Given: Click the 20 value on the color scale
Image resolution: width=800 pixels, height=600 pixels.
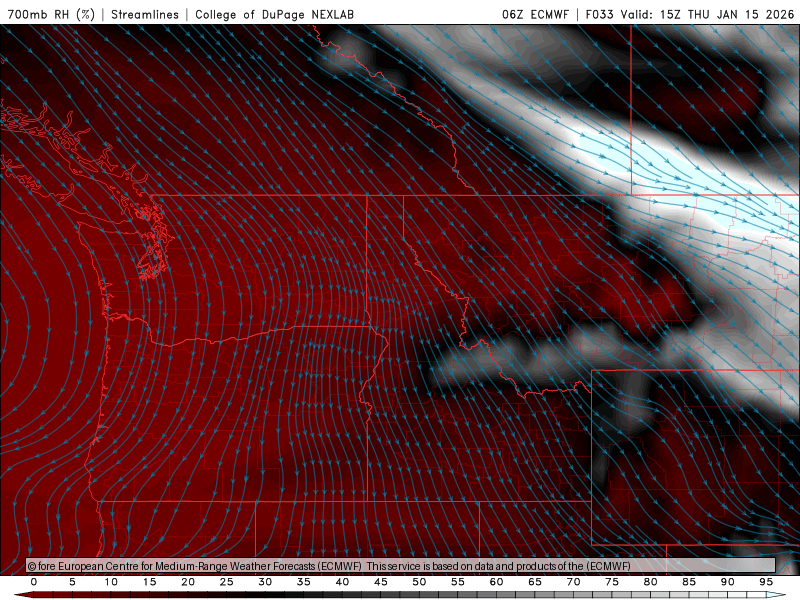Looking at the screenshot, I should click(188, 582).
